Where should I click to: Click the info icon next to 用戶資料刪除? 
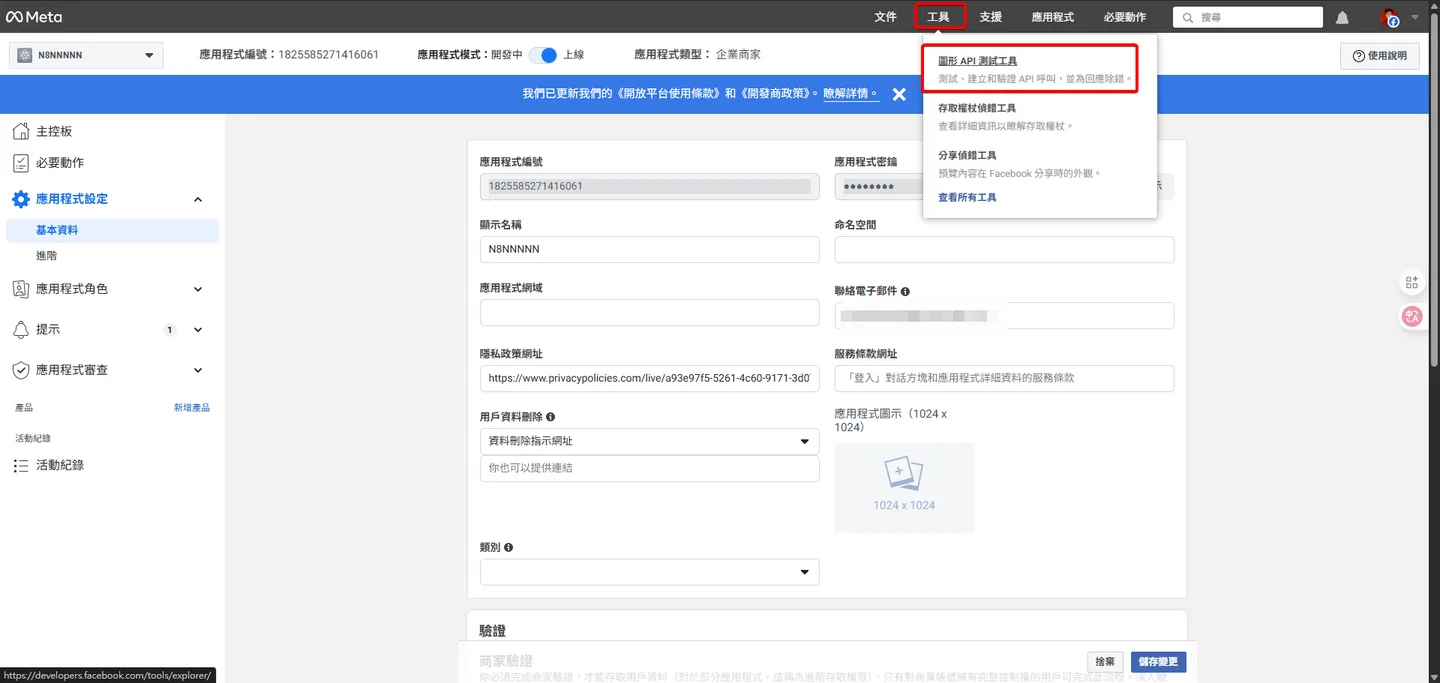pos(550,416)
